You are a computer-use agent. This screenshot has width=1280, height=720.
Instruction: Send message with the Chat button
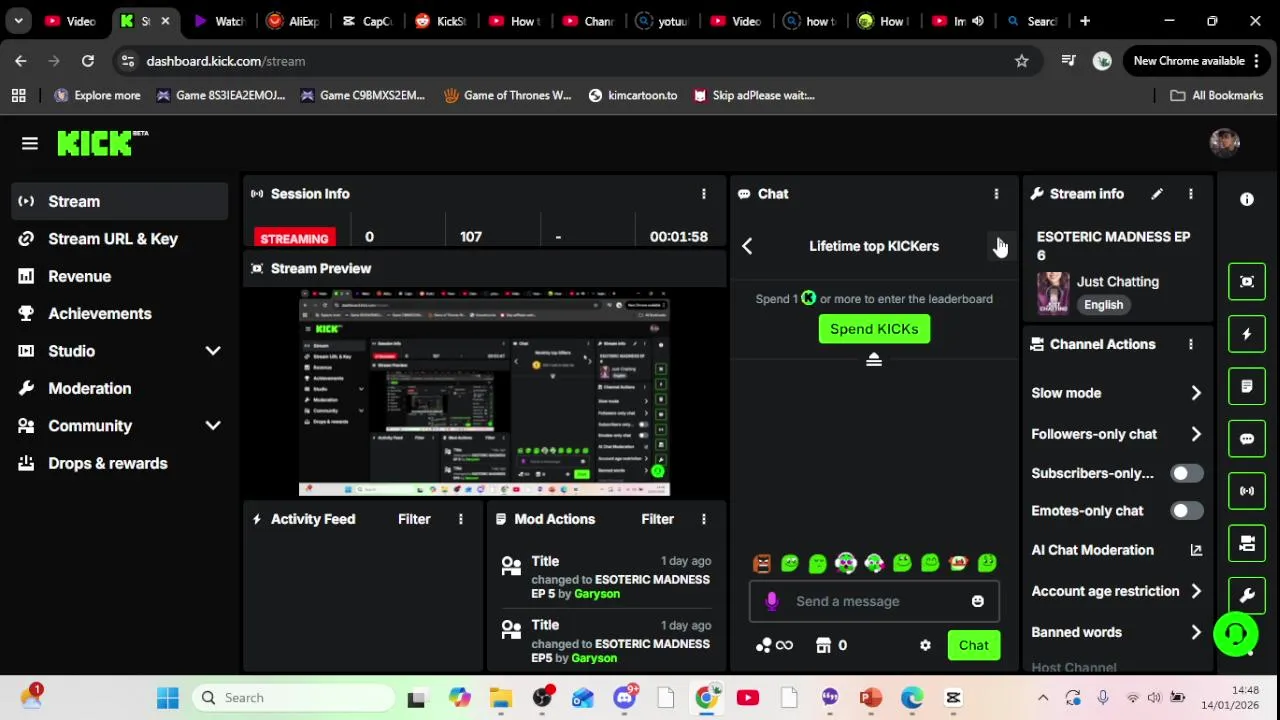[x=974, y=646]
